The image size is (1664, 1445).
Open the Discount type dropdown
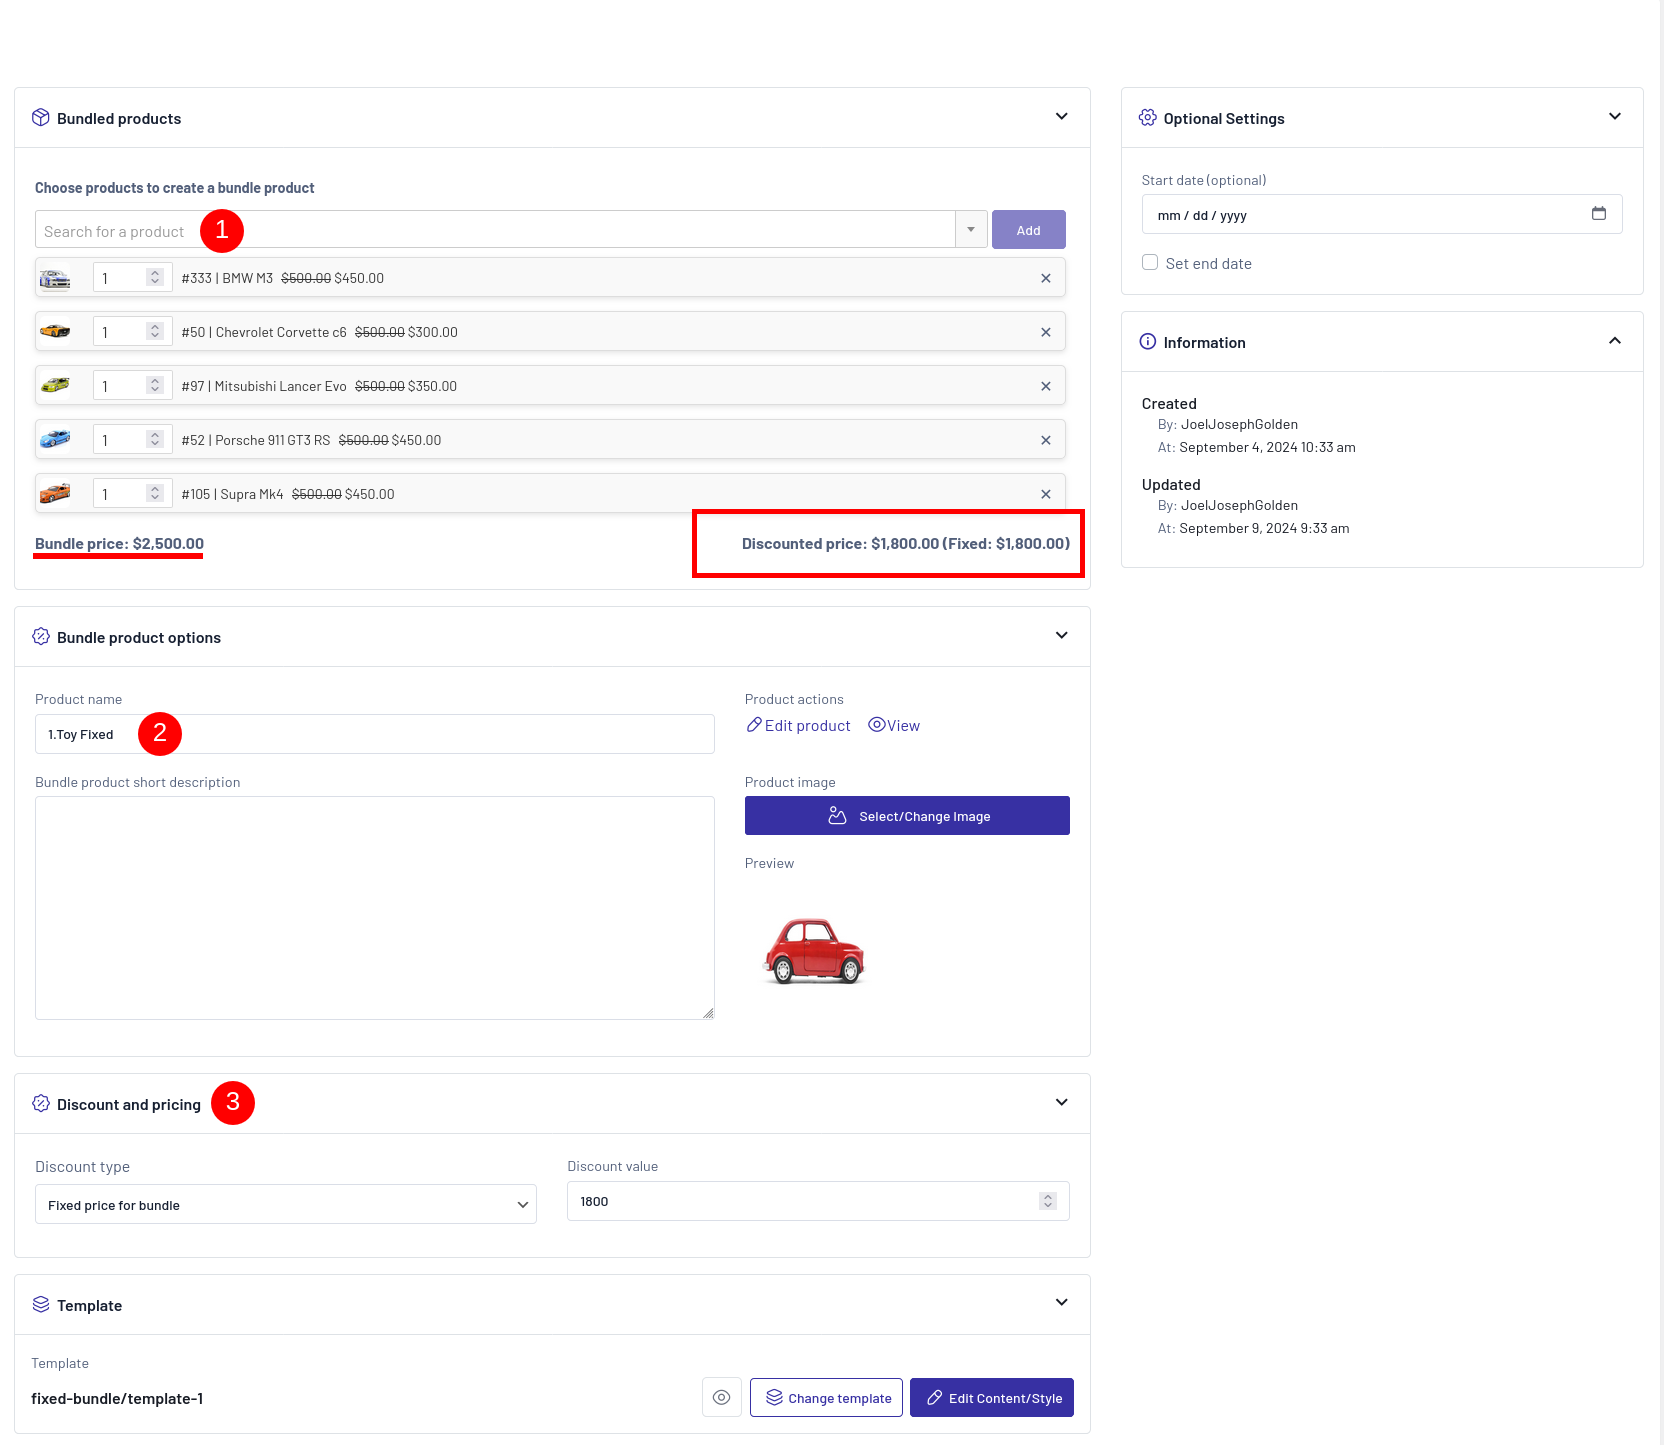[x=286, y=1205]
